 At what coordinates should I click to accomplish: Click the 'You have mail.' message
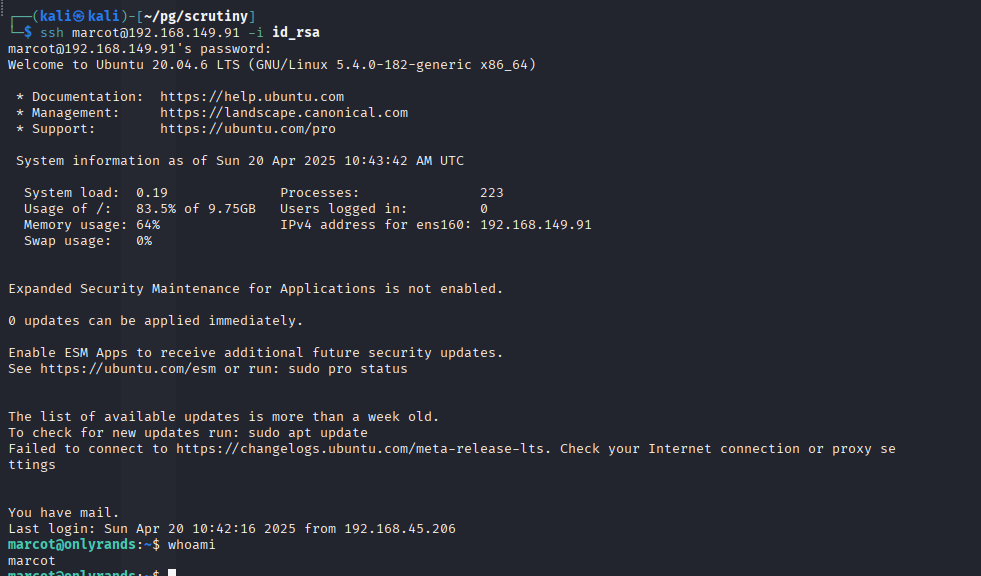63,513
